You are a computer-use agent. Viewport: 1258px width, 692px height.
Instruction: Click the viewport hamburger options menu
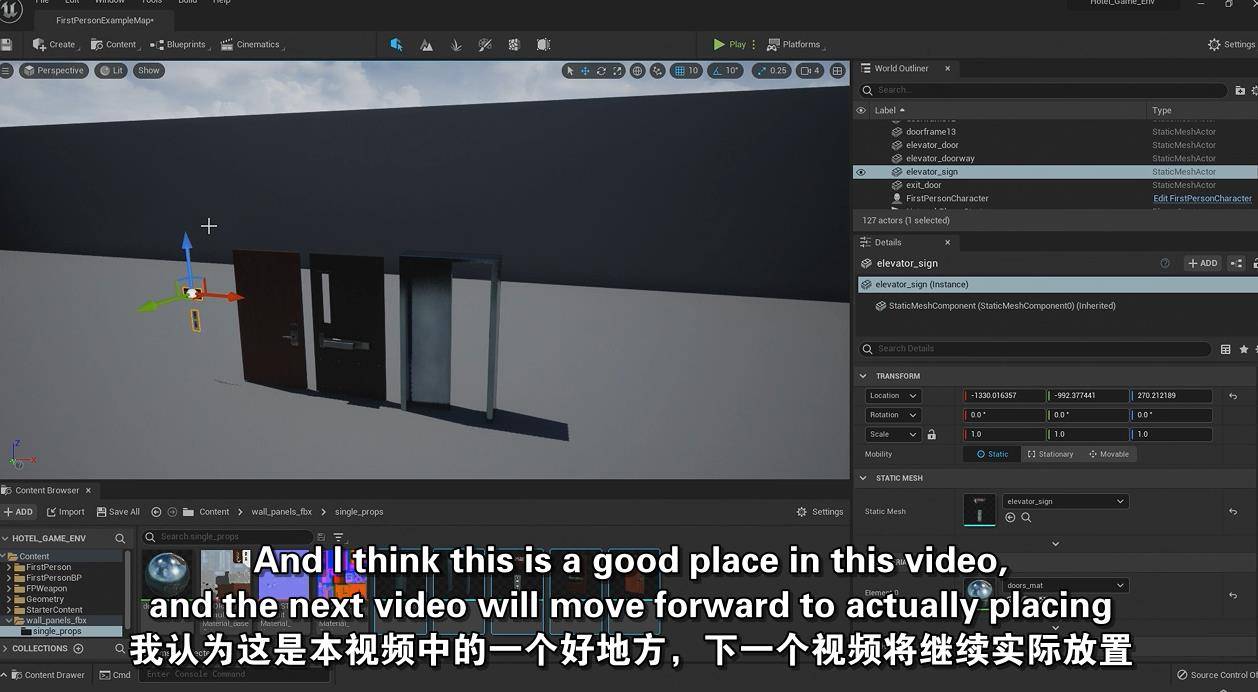coord(6,70)
